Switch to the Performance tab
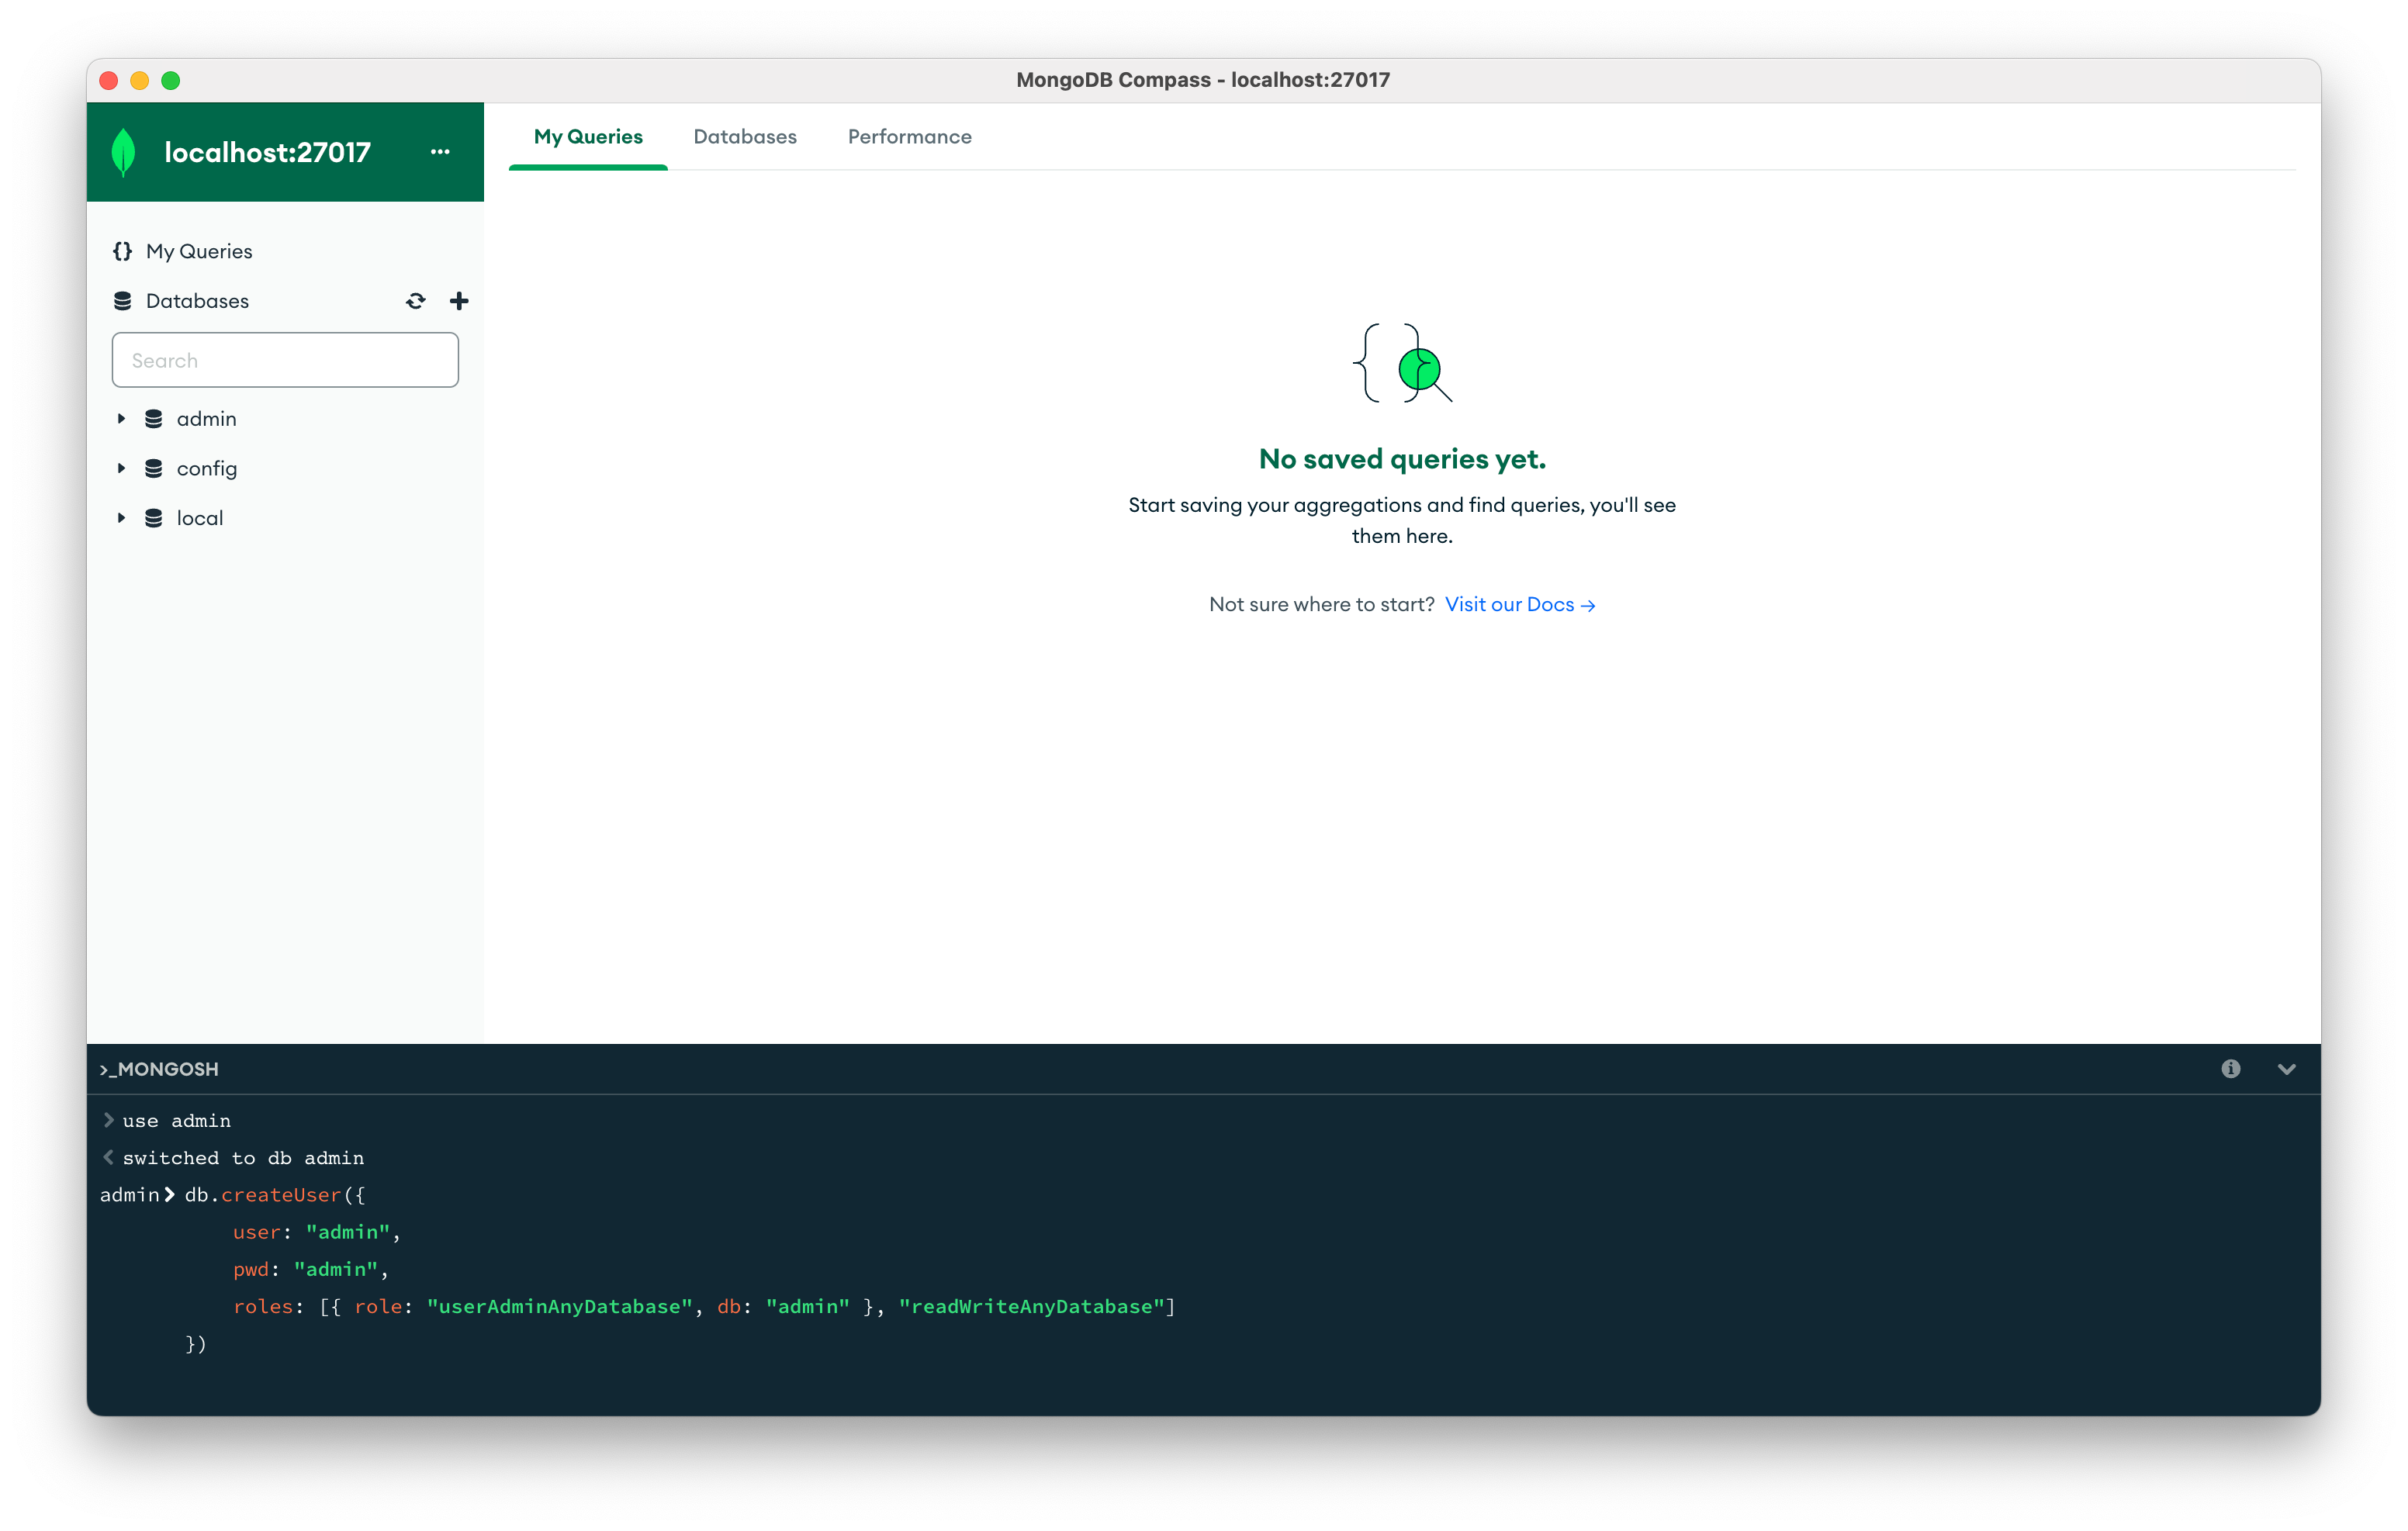 point(909,137)
